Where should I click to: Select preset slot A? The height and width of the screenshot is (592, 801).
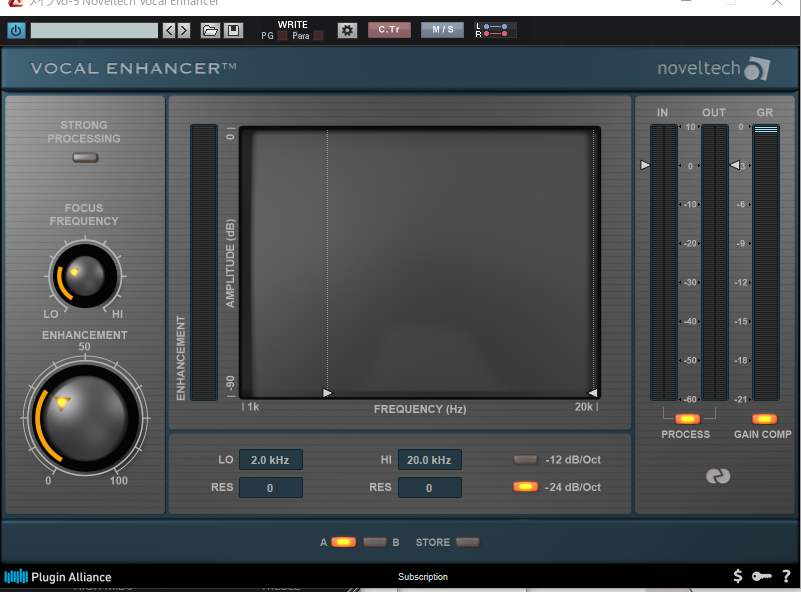click(344, 542)
